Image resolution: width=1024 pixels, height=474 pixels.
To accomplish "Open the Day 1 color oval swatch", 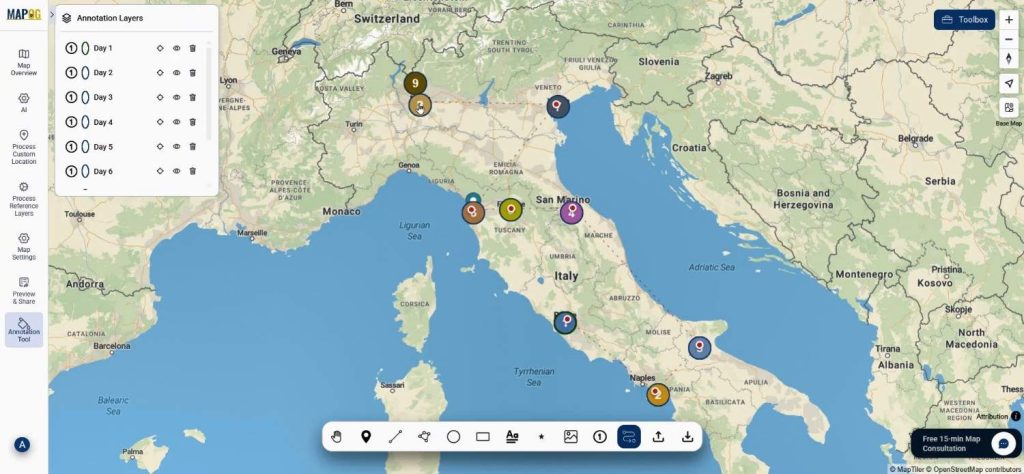I will click(x=85, y=48).
